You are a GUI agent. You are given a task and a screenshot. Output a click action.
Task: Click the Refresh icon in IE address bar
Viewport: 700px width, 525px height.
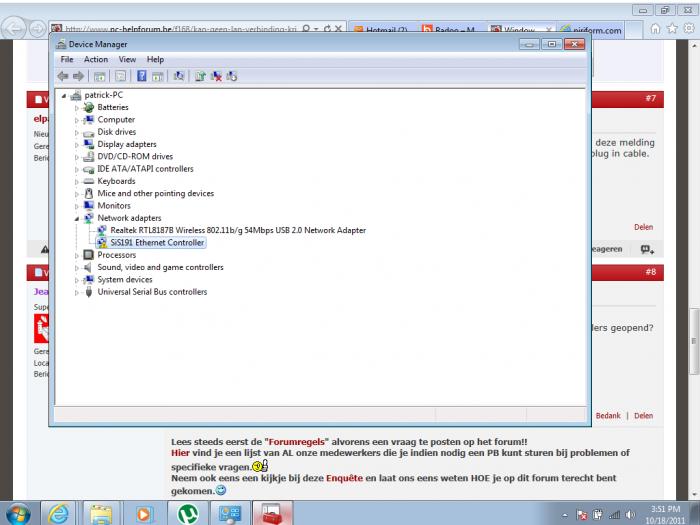pos(327,29)
